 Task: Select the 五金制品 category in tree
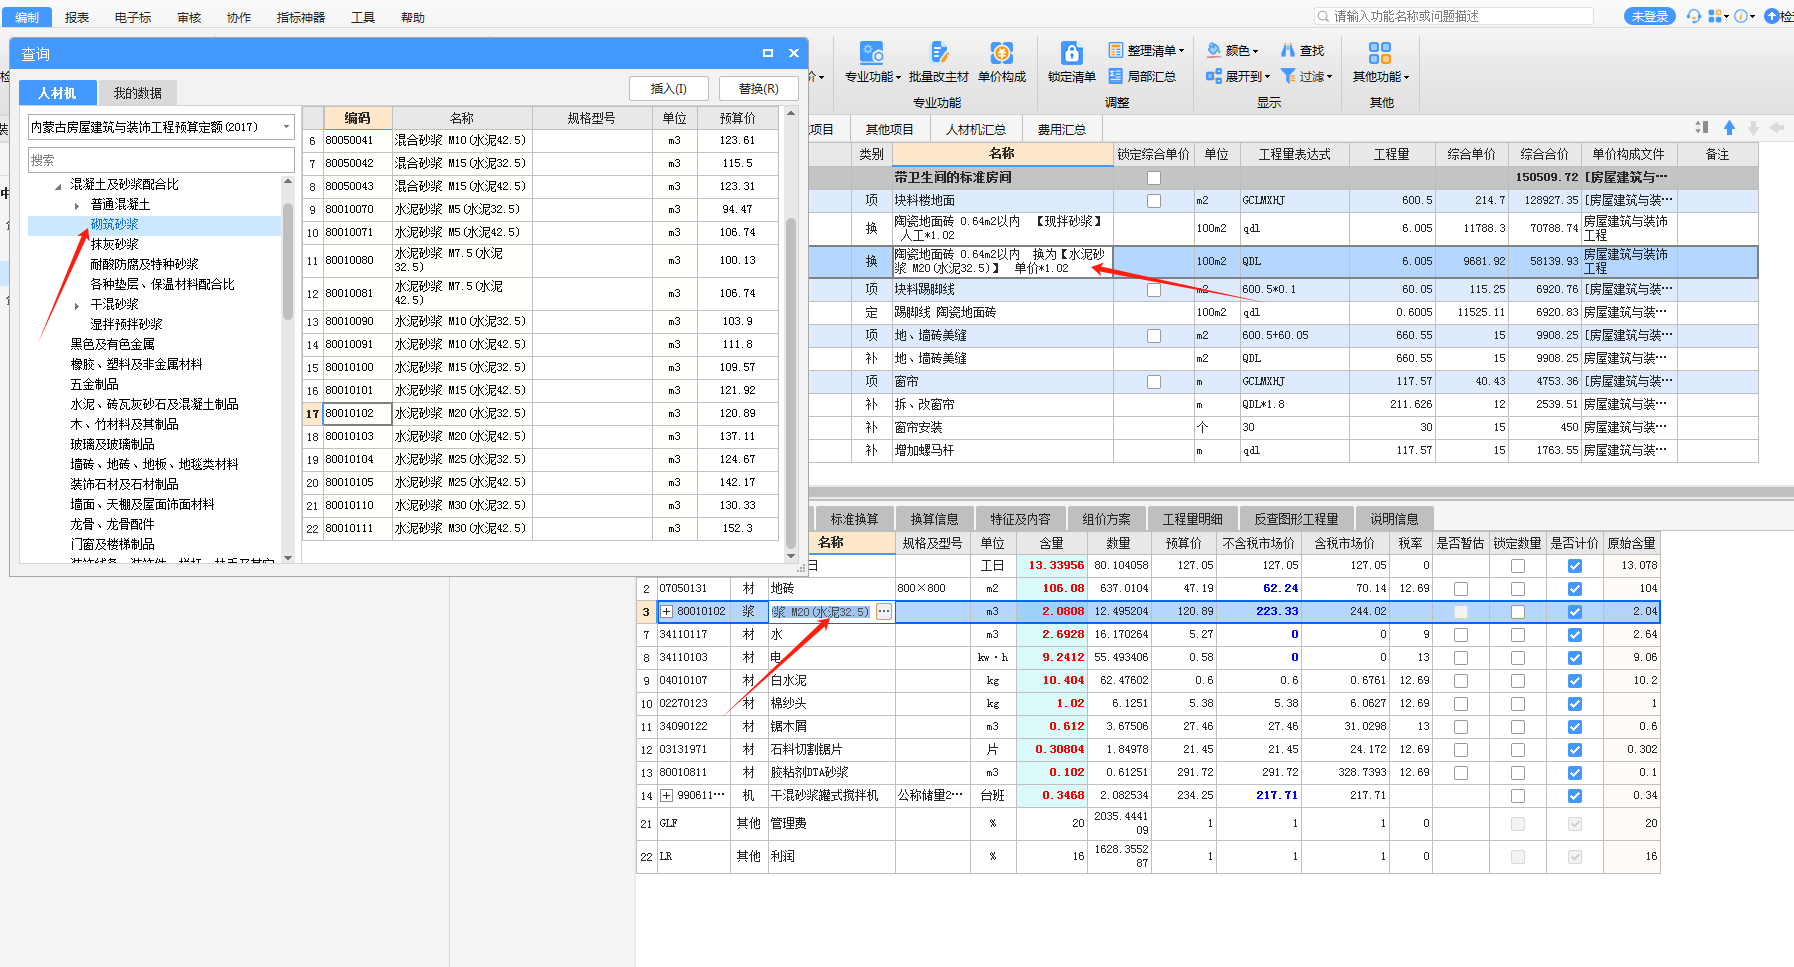click(x=94, y=385)
